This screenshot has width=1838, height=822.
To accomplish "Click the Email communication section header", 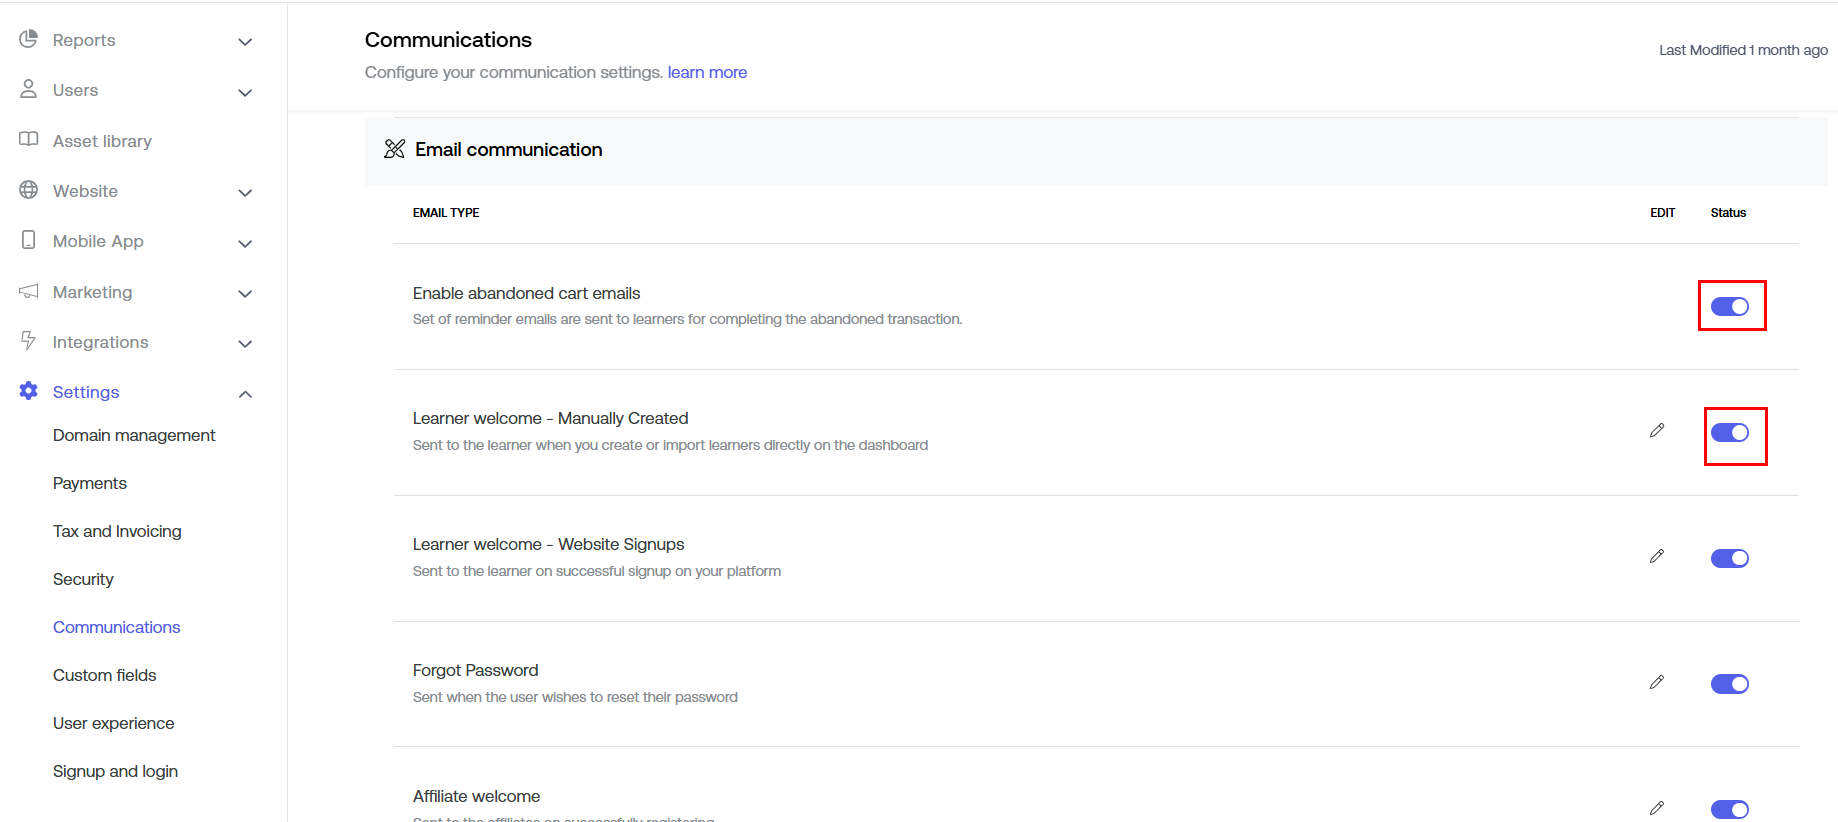I will 508,150.
